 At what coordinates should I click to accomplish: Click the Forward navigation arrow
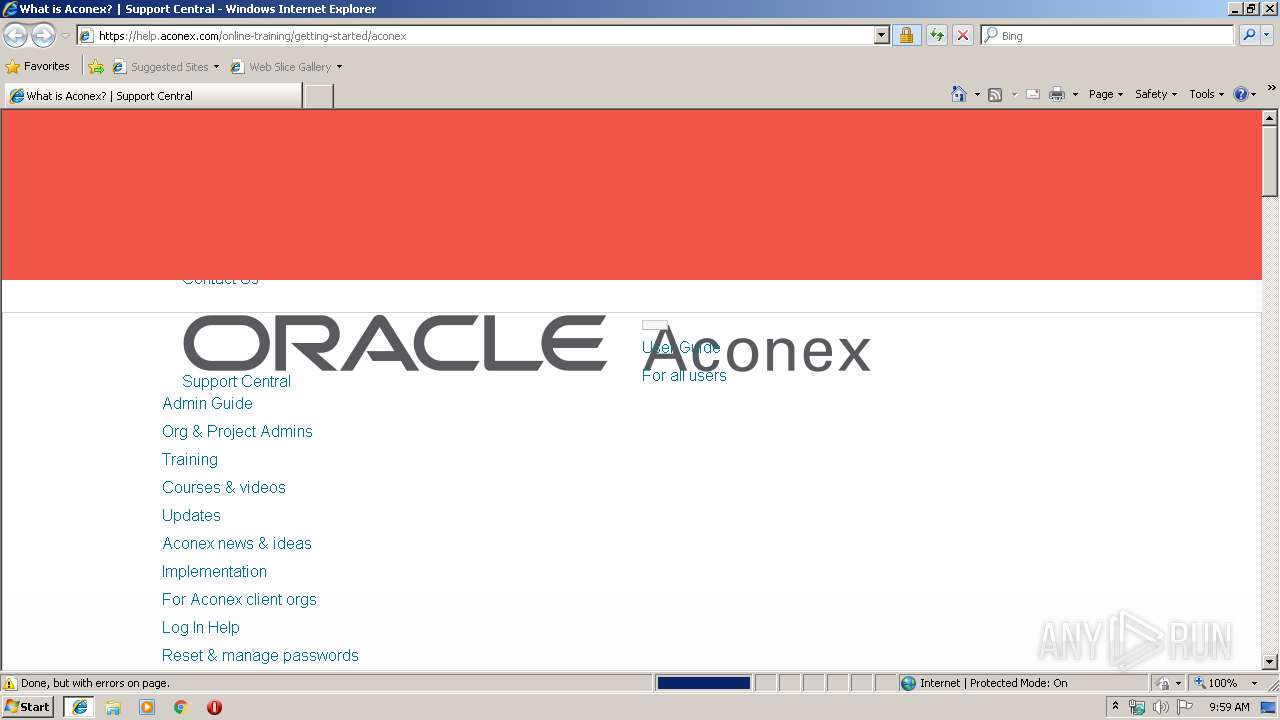[x=43, y=36]
